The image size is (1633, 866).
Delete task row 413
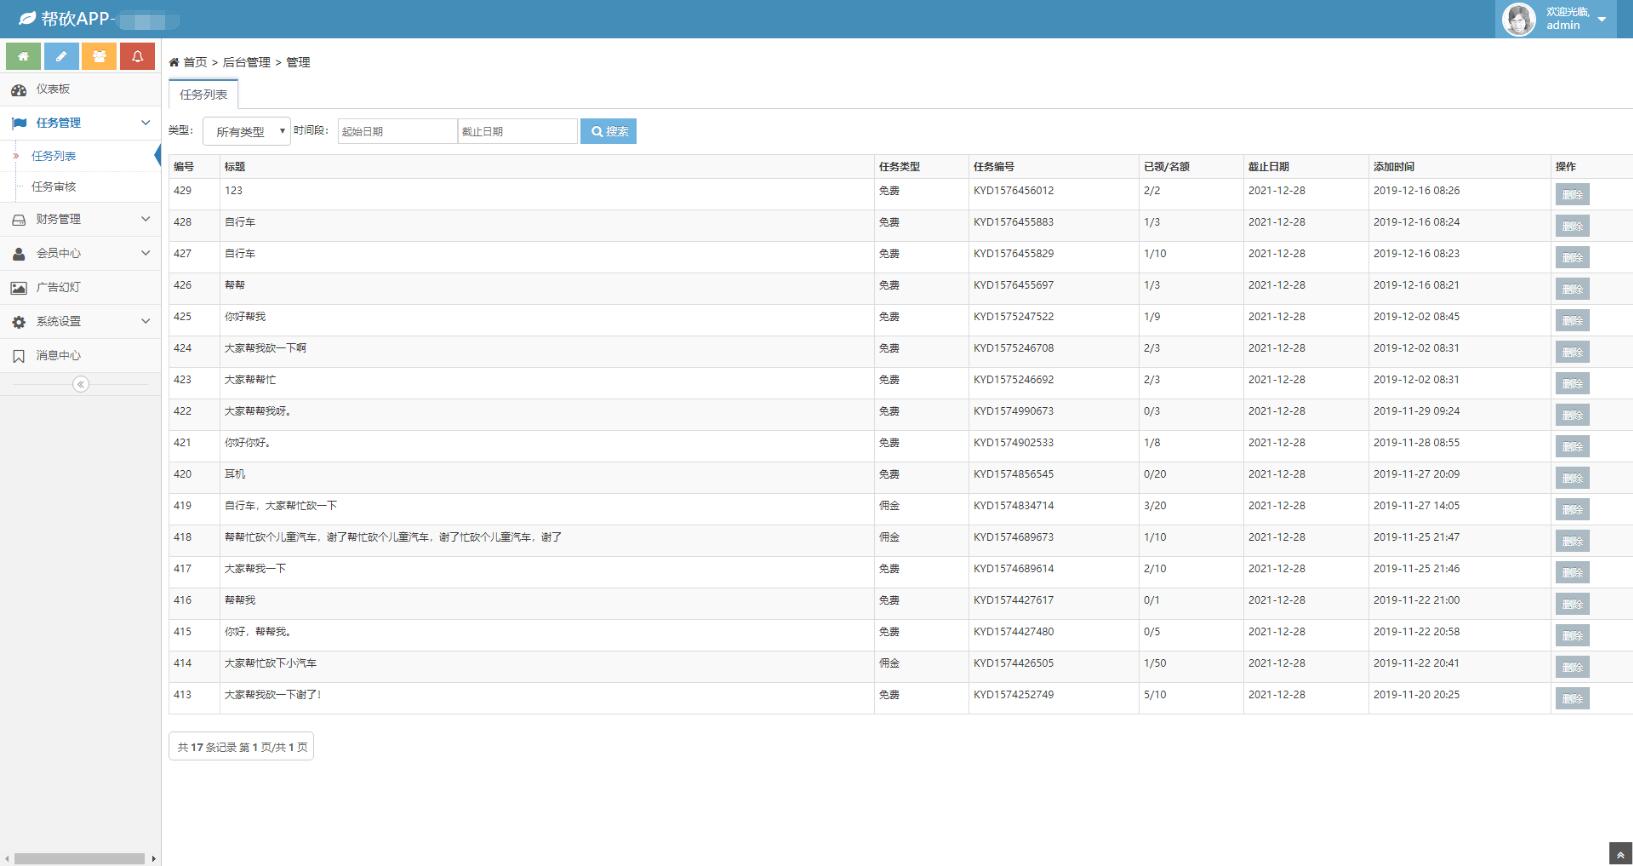point(1572,698)
